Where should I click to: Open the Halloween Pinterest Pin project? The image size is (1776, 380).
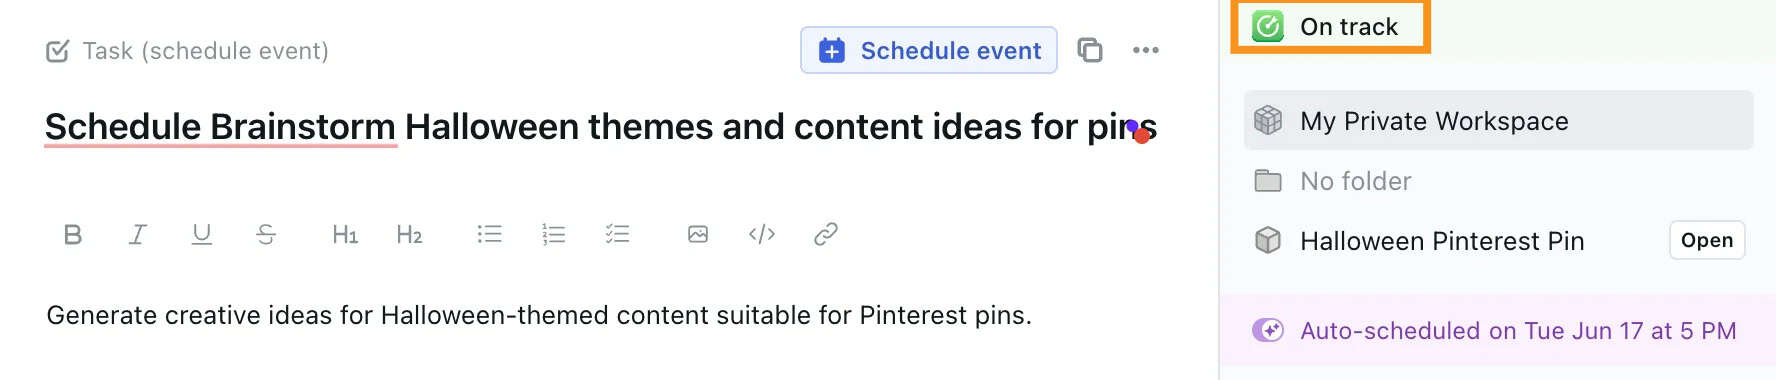(x=1706, y=240)
